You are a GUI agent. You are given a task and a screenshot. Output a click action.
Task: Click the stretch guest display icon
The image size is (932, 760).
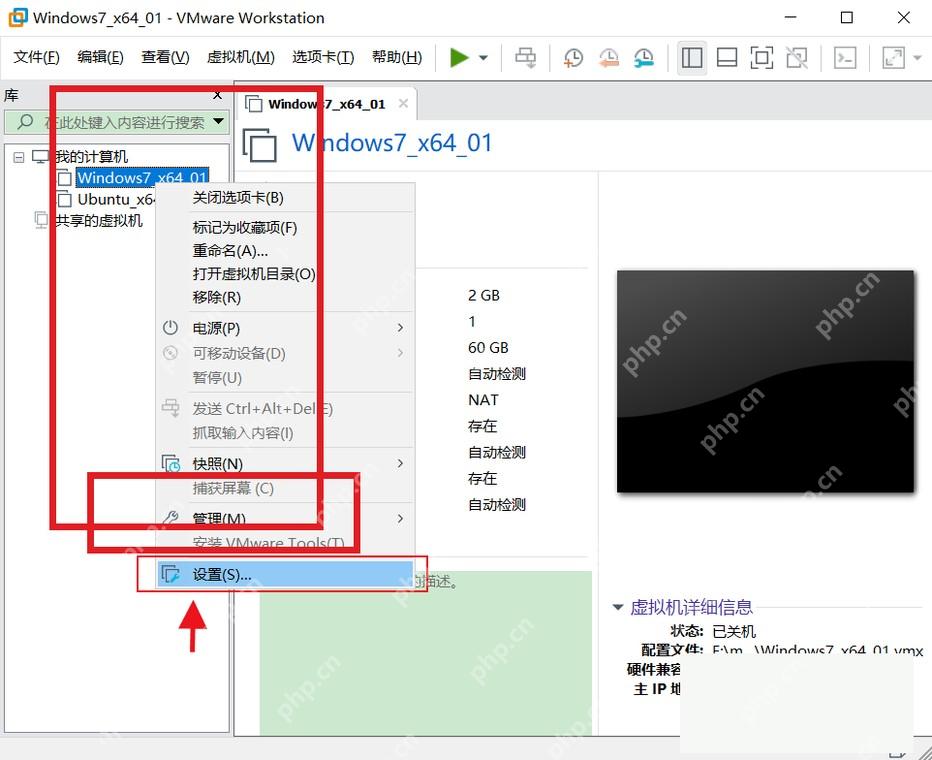coord(893,58)
